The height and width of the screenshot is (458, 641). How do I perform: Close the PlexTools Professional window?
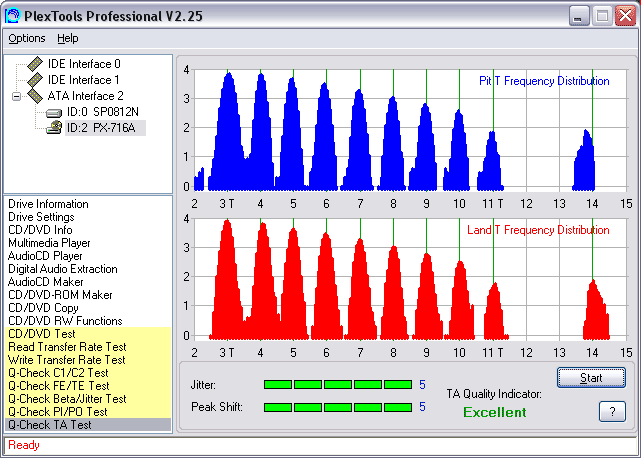tap(625, 16)
